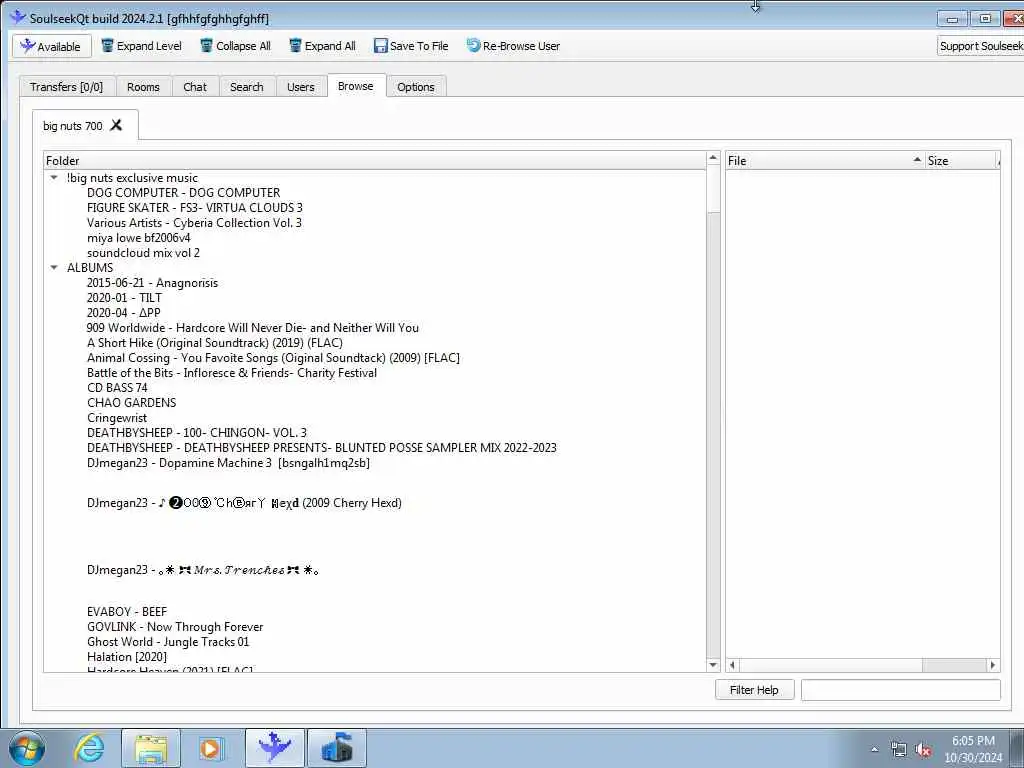Screen dimensions: 1024x768
Task: Select the Browse tab
Action: (356, 86)
